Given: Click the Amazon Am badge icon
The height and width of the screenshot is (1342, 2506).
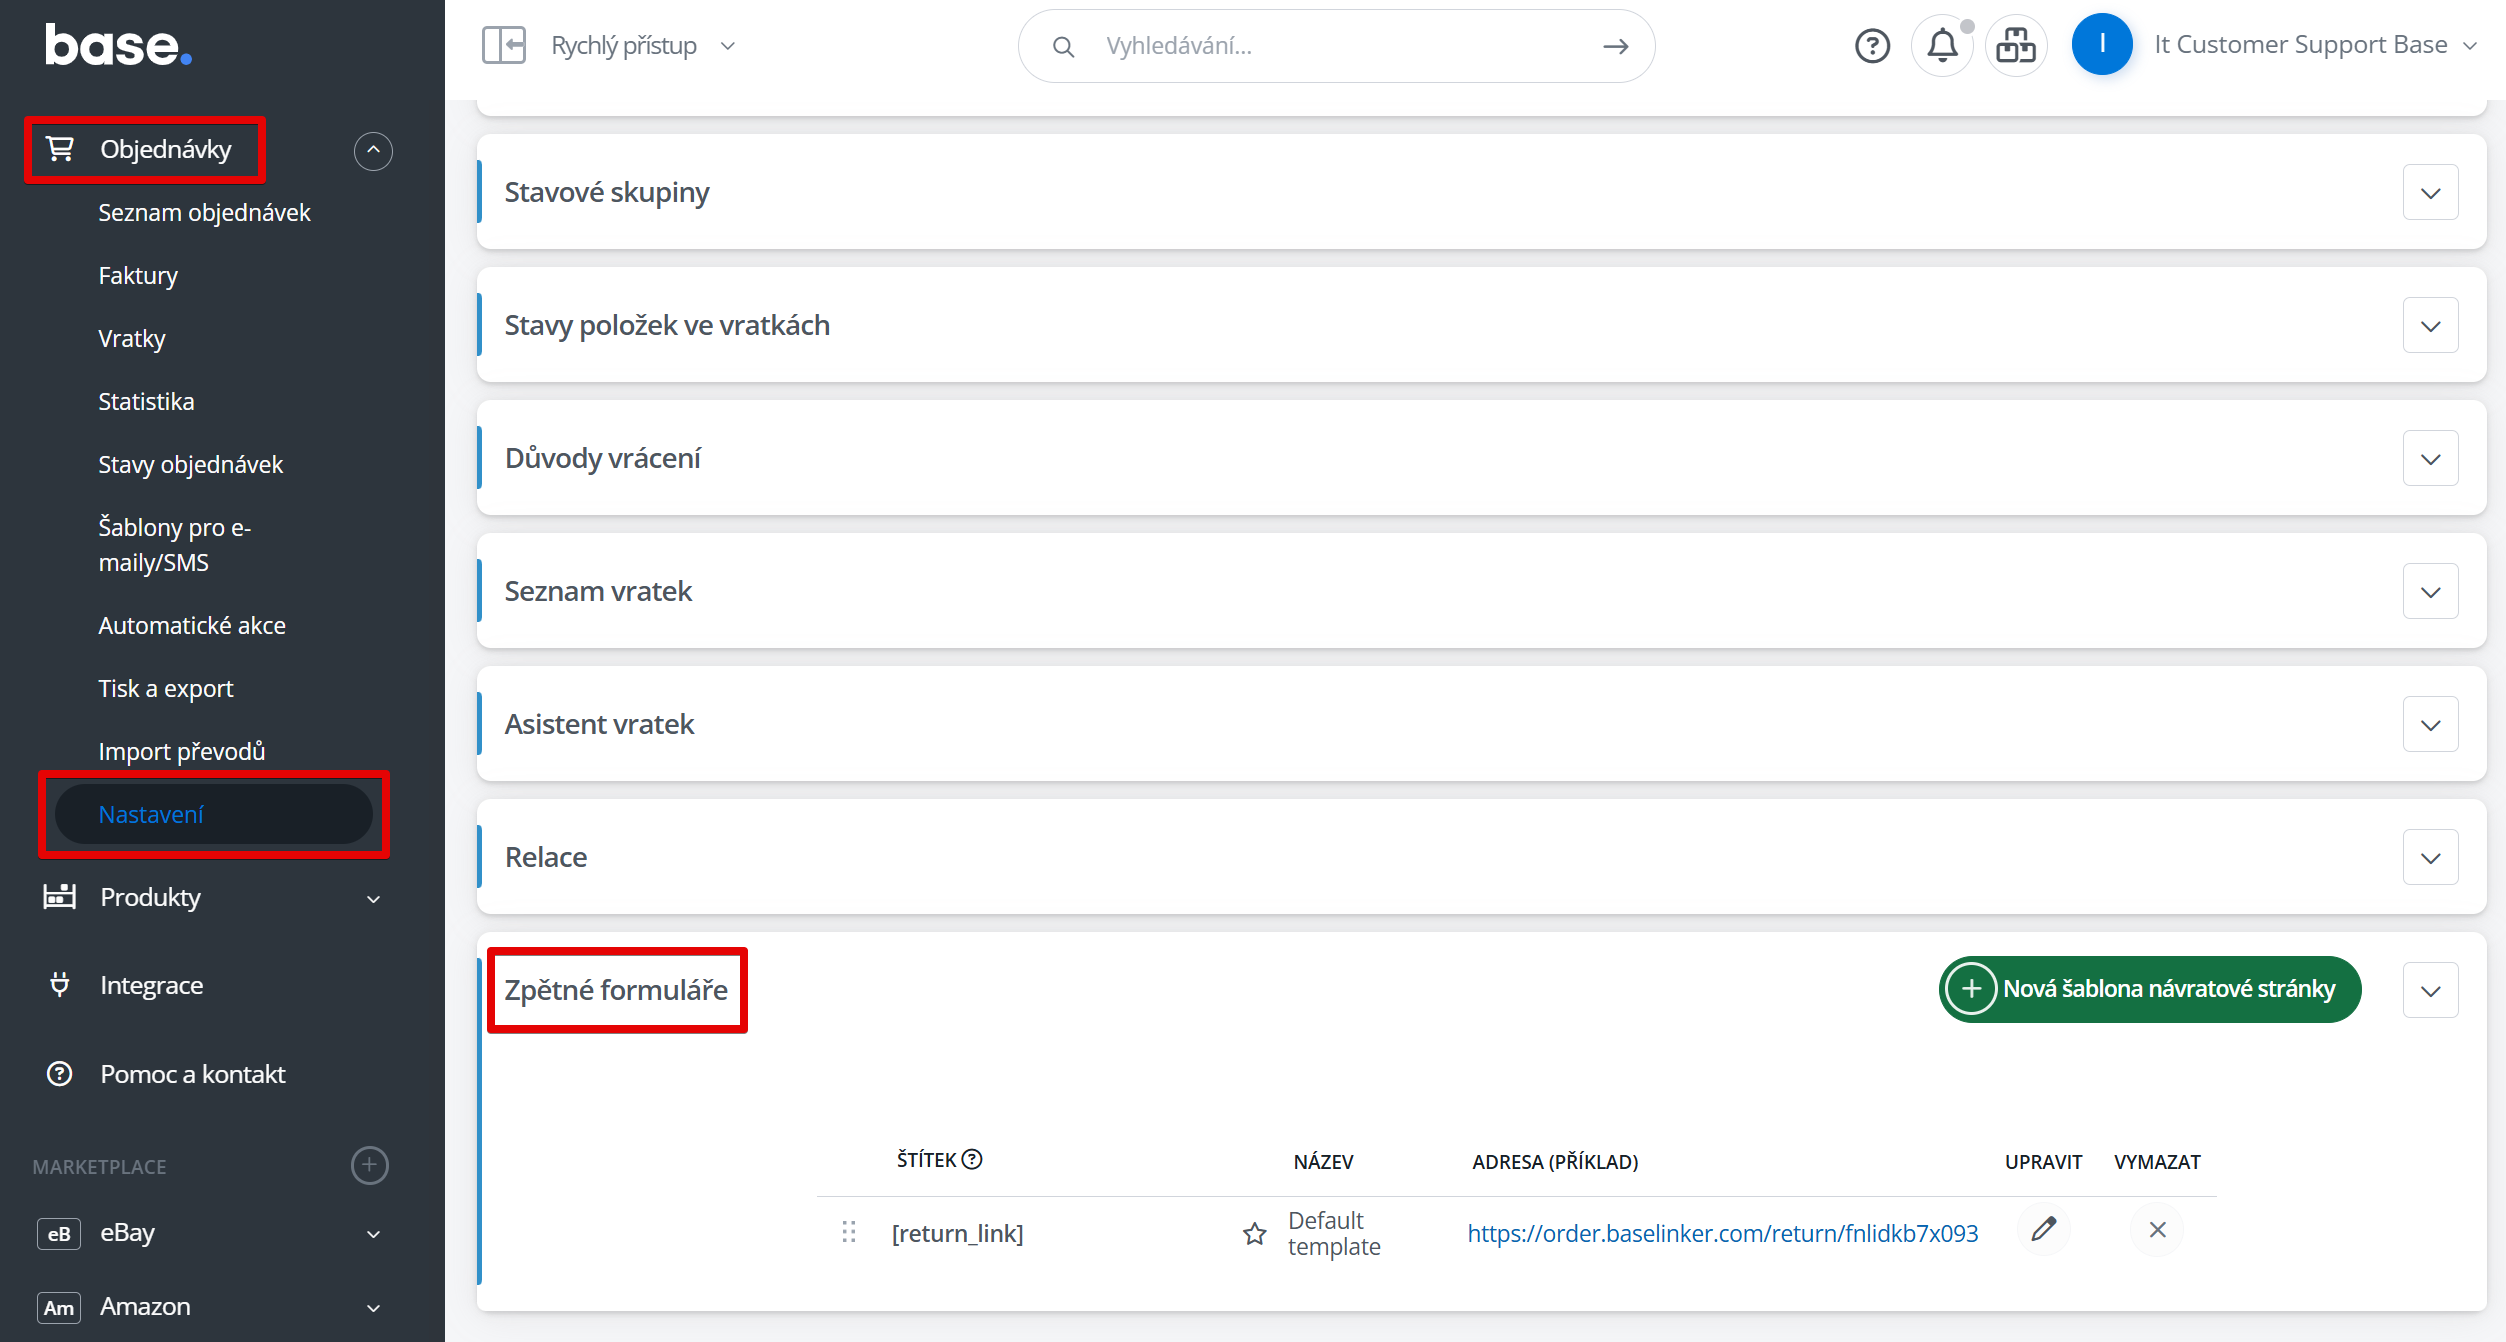Looking at the screenshot, I should click(x=59, y=1307).
